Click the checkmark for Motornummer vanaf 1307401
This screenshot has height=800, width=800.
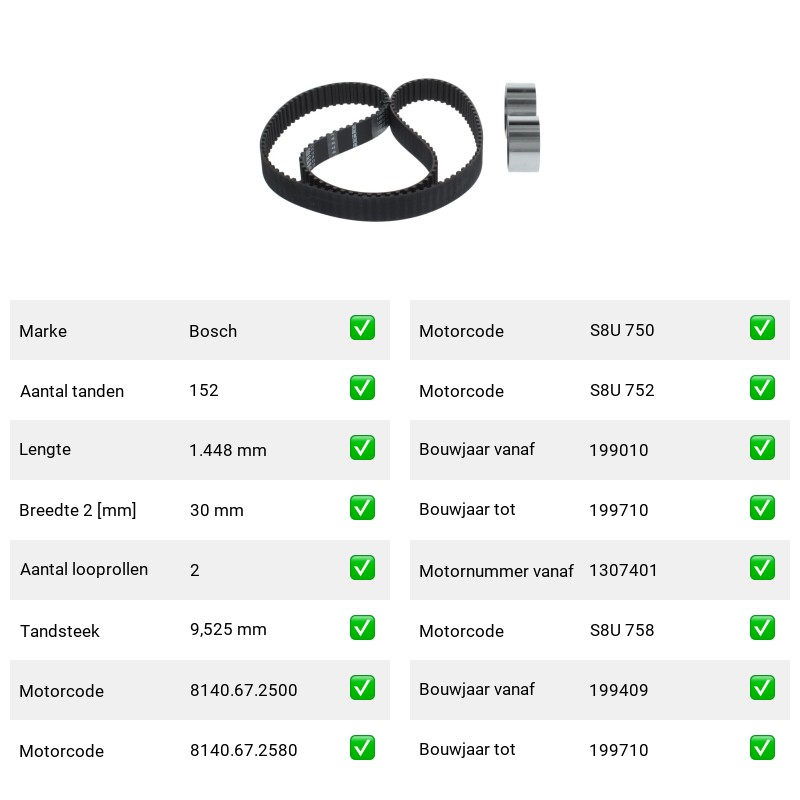(762, 568)
